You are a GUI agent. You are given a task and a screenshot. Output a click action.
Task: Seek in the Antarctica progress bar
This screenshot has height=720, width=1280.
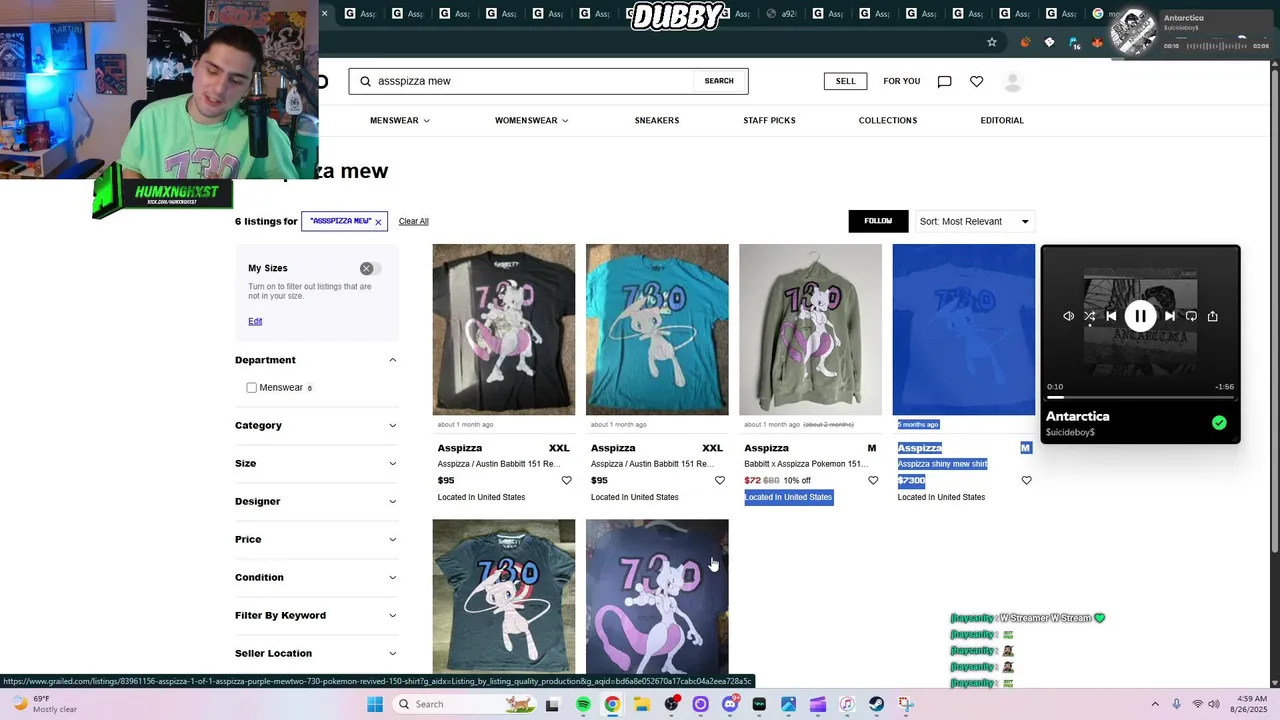[1140, 397]
